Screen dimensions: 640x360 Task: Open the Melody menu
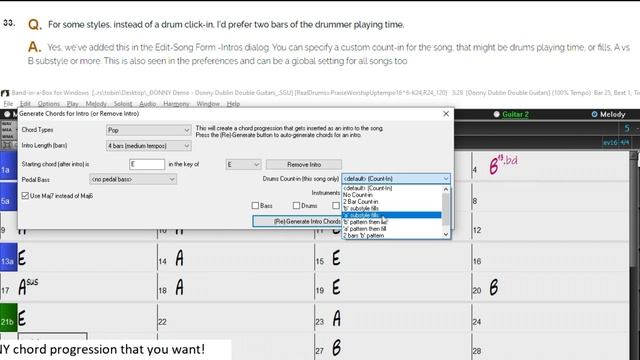(96, 104)
